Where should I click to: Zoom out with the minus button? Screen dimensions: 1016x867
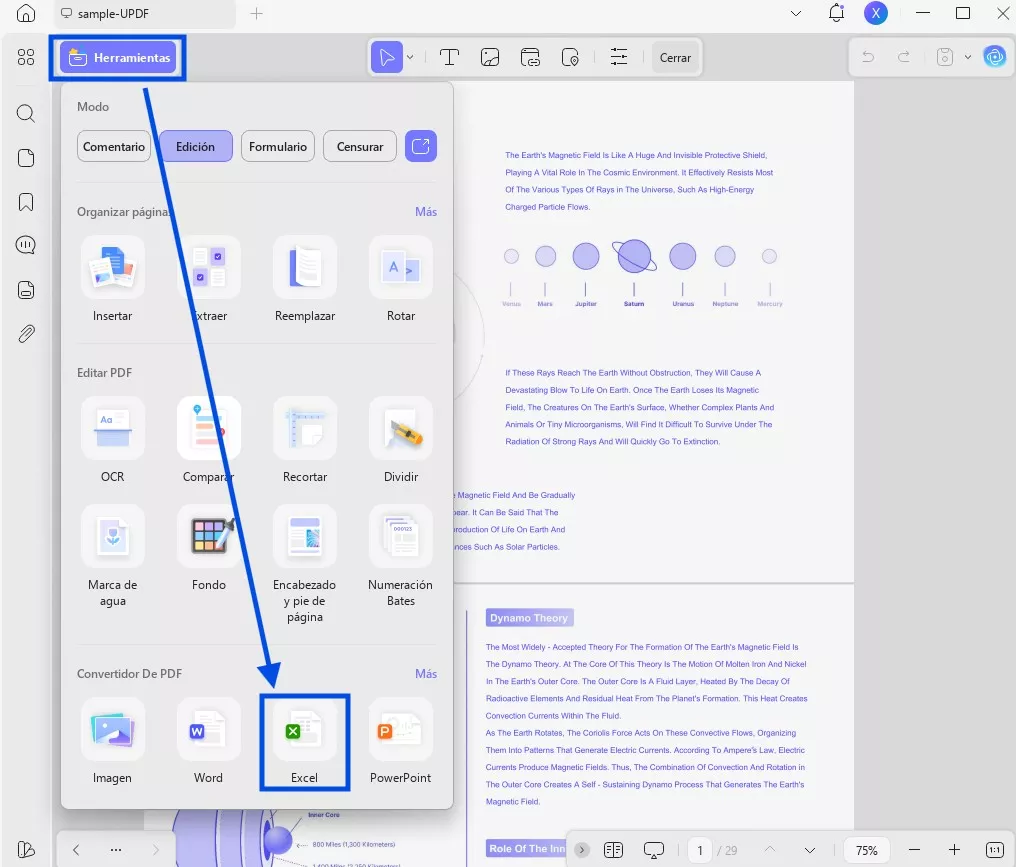point(914,850)
